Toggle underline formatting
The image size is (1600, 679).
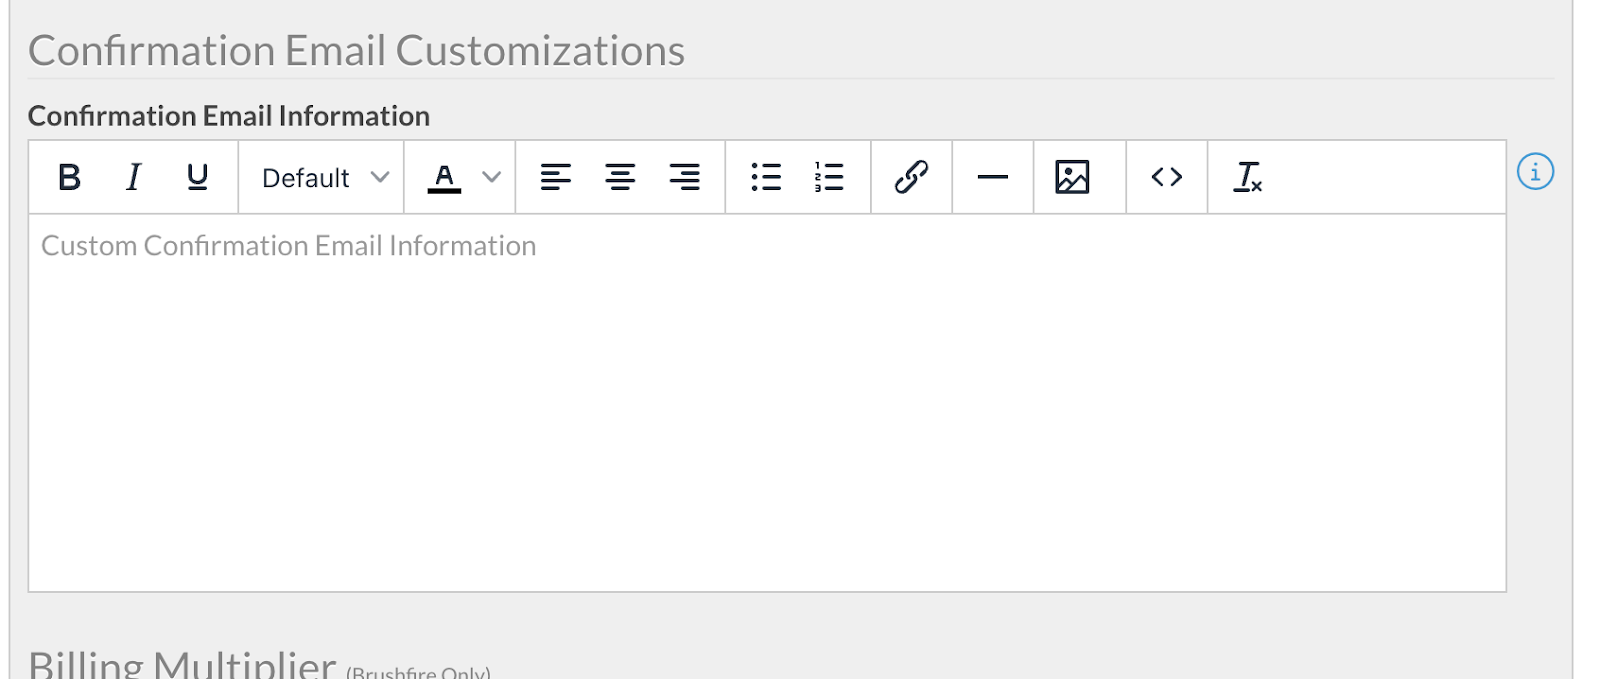[x=197, y=177]
